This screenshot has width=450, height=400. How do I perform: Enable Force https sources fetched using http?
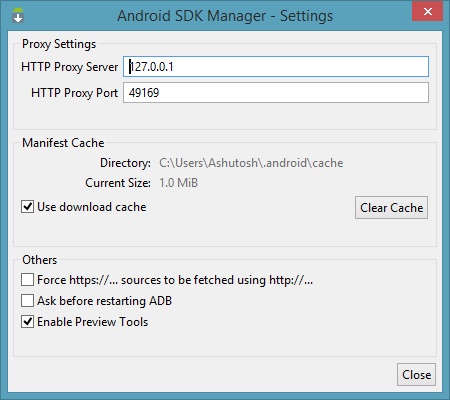click(x=27, y=280)
